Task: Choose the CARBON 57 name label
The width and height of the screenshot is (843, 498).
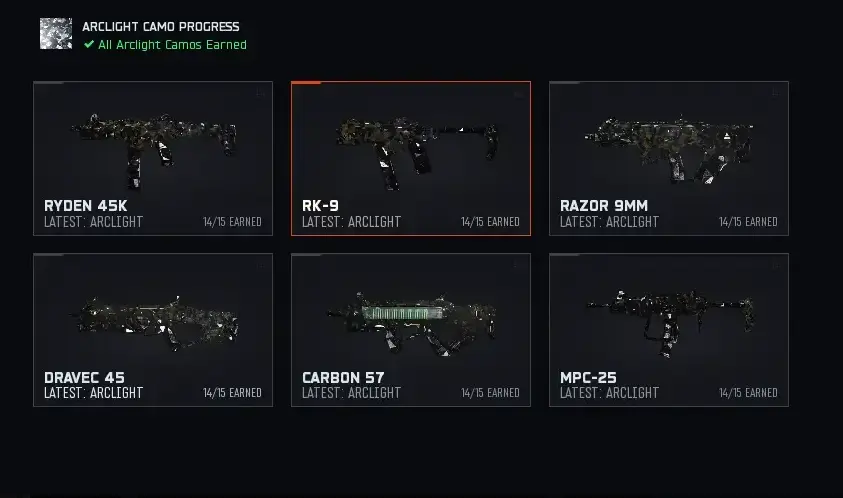Action: [343, 378]
